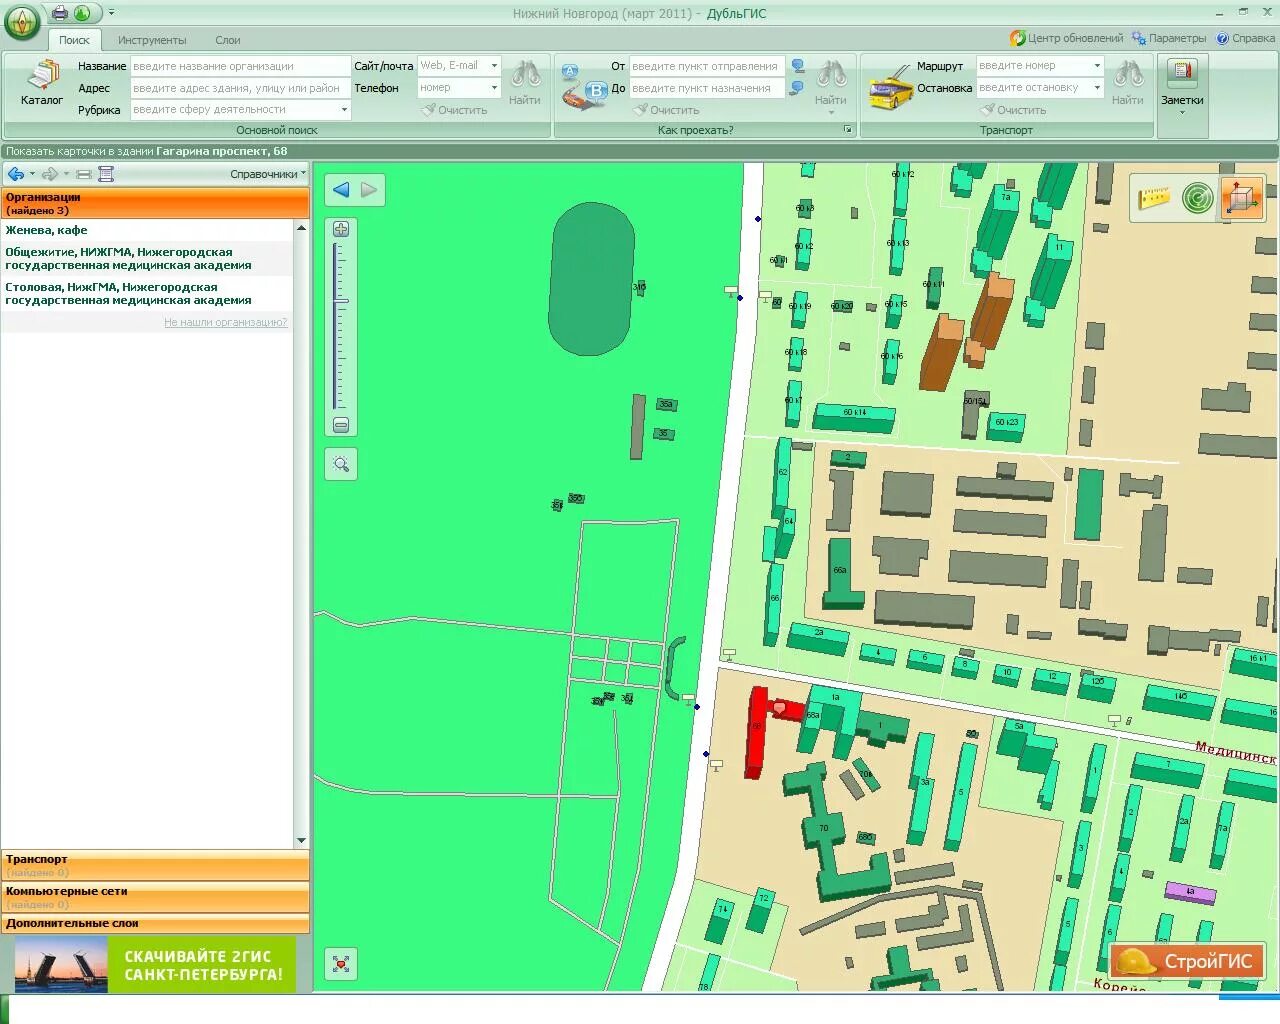Zoom in with the map plus button

(341, 229)
